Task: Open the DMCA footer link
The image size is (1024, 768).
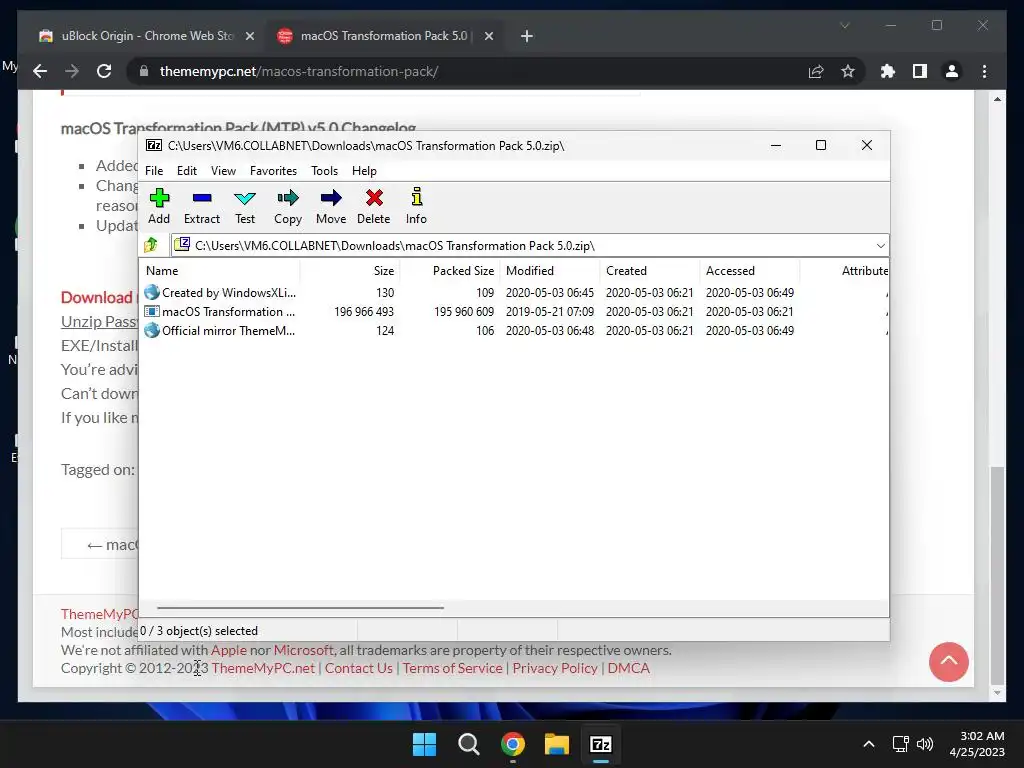Action: coord(629,668)
